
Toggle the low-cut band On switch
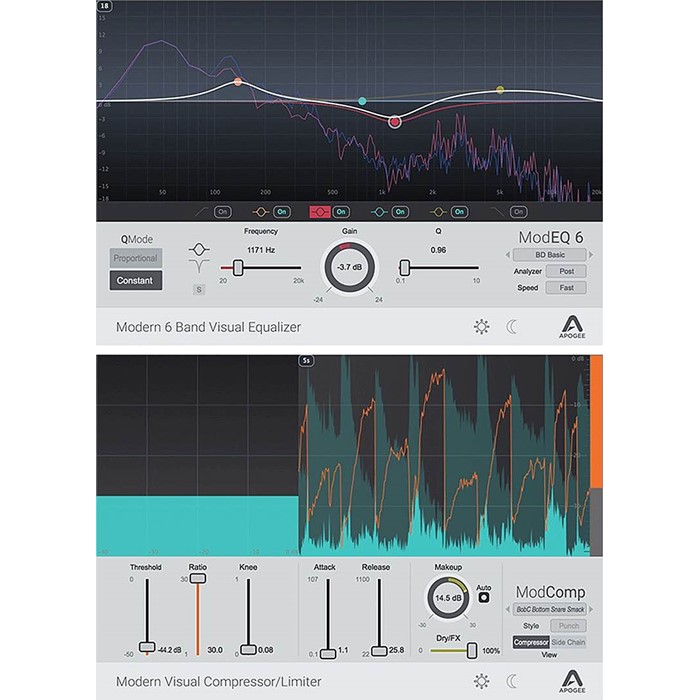pos(222,212)
